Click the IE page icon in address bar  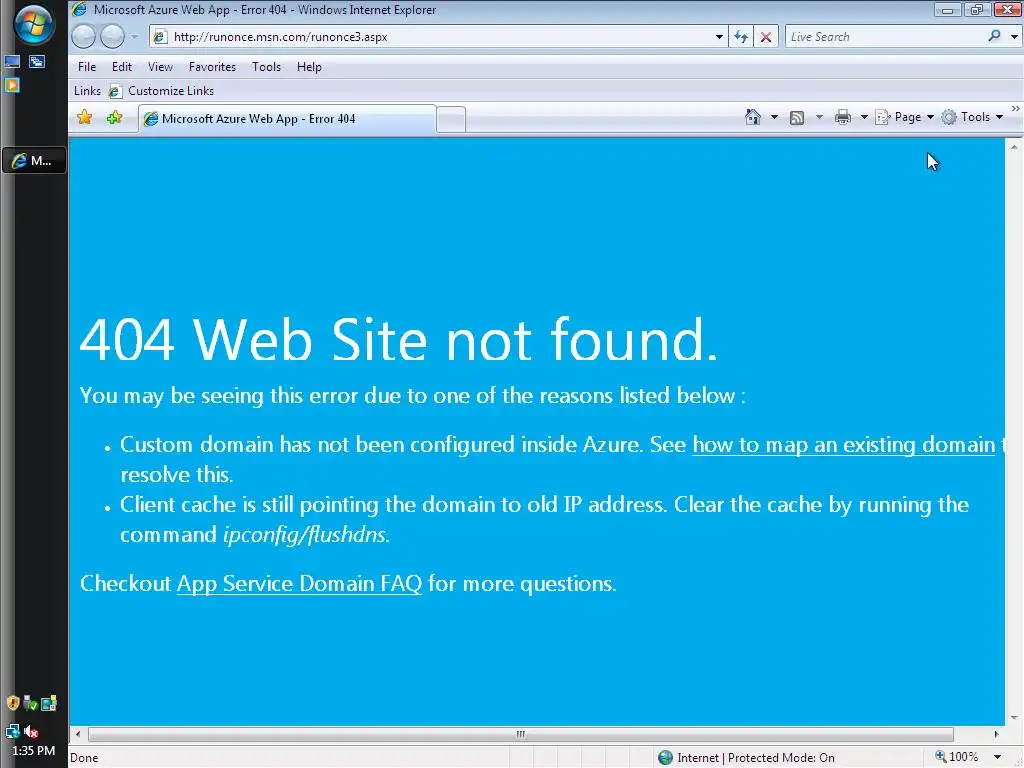160,37
